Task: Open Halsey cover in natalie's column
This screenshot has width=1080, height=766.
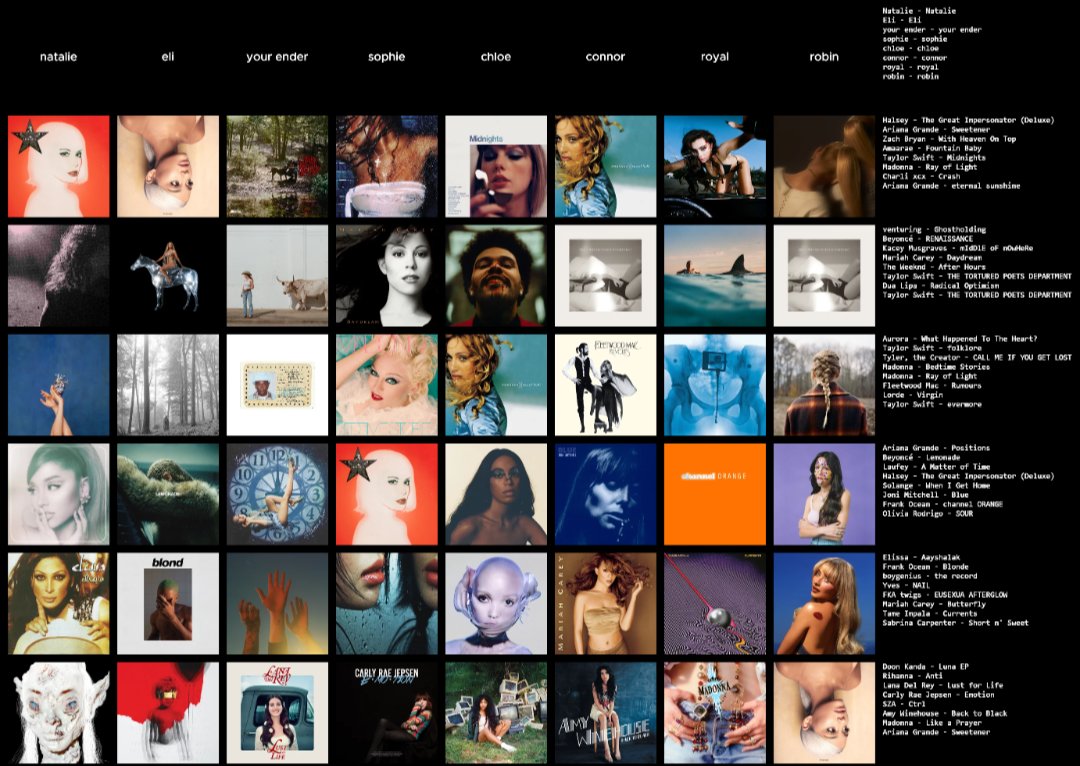Action: pyautogui.click(x=59, y=166)
